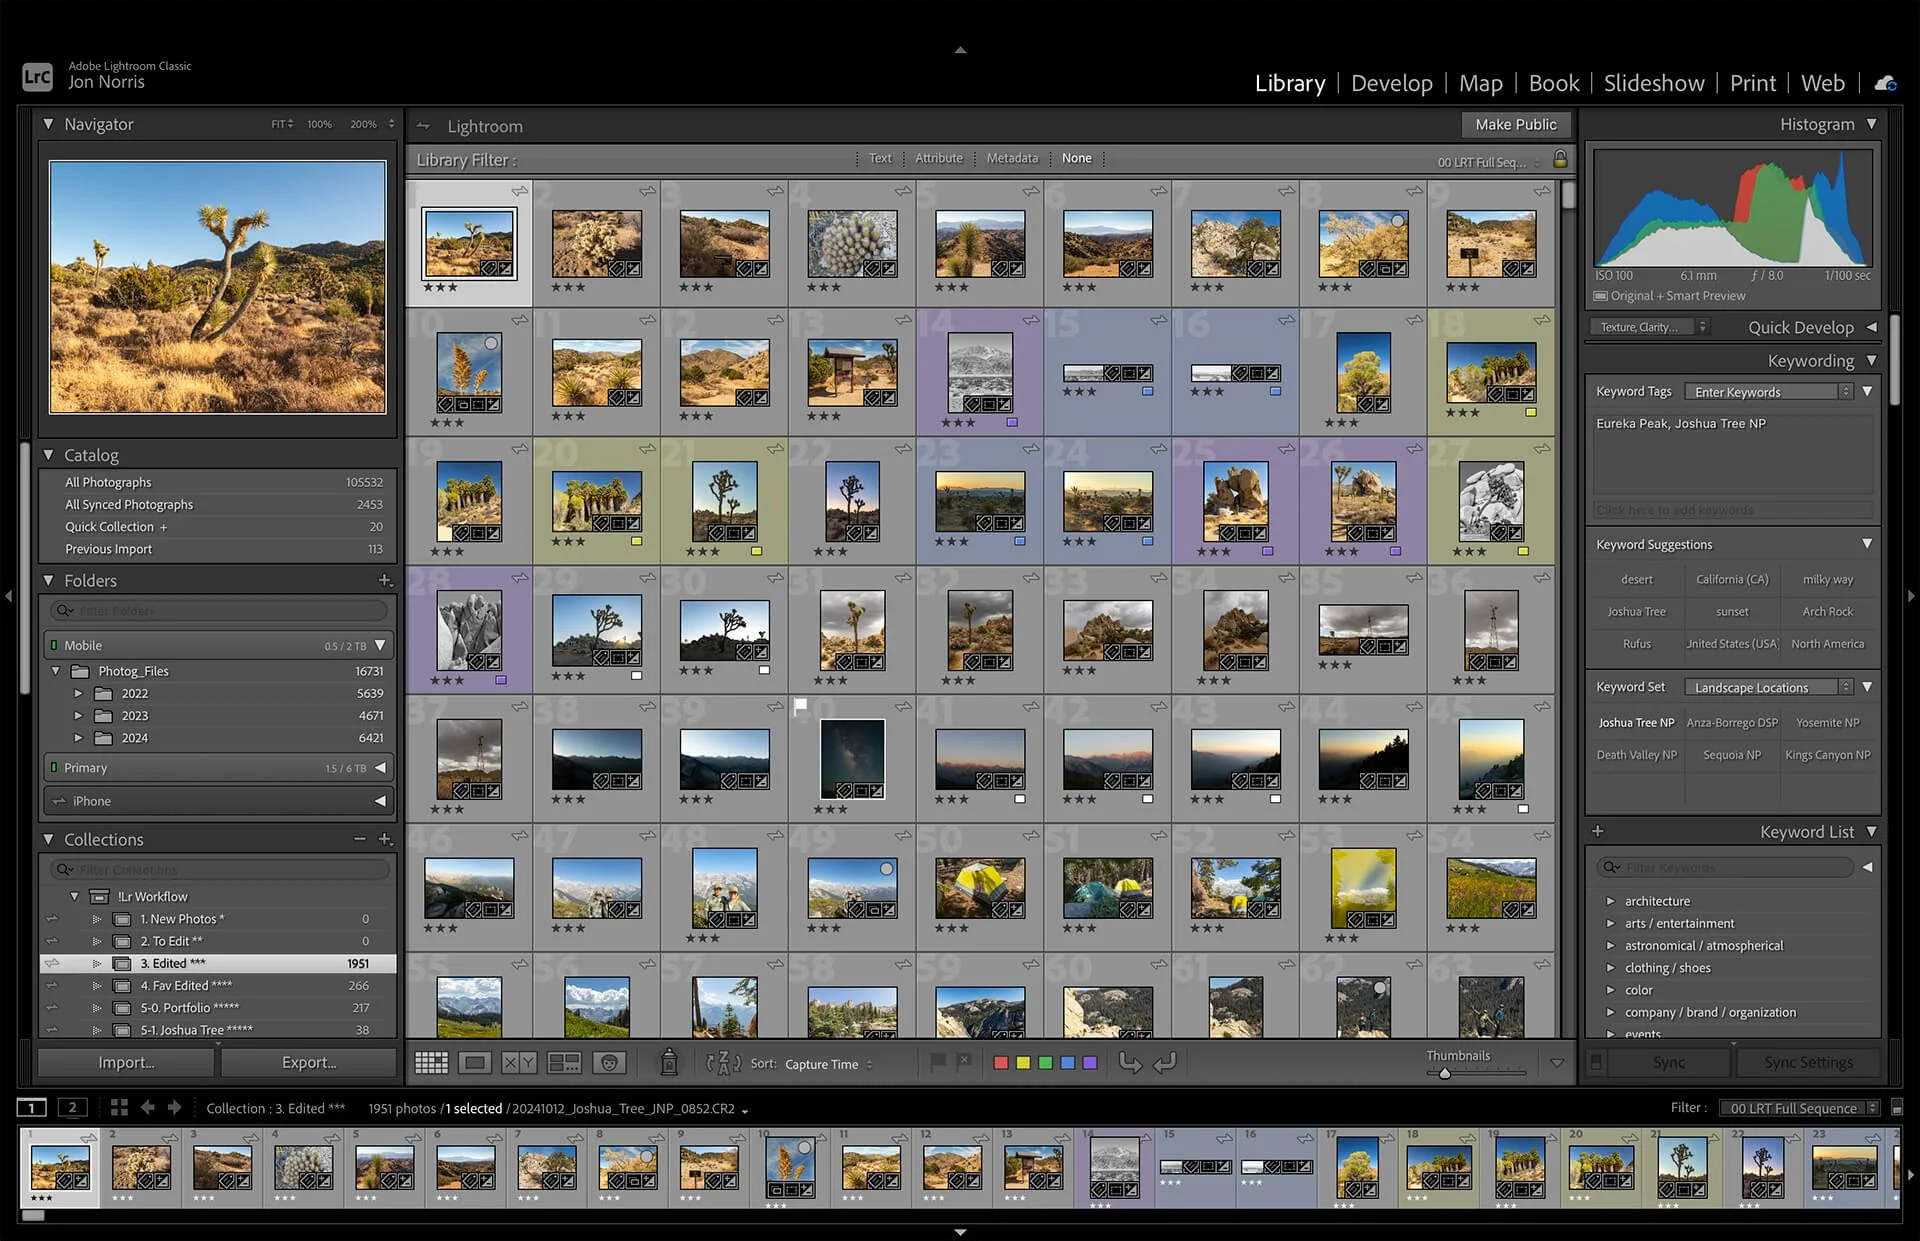The image size is (1920, 1241).
Task: Switch to Loupe view icon
Action: click(x=475, y=1063)
